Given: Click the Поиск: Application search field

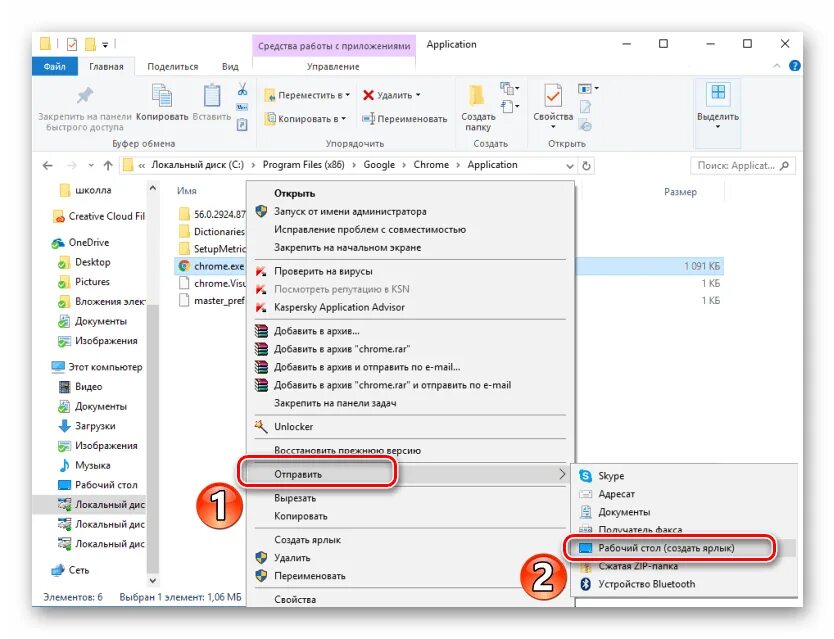Looking at the screenshot, I should pos(743,165).
